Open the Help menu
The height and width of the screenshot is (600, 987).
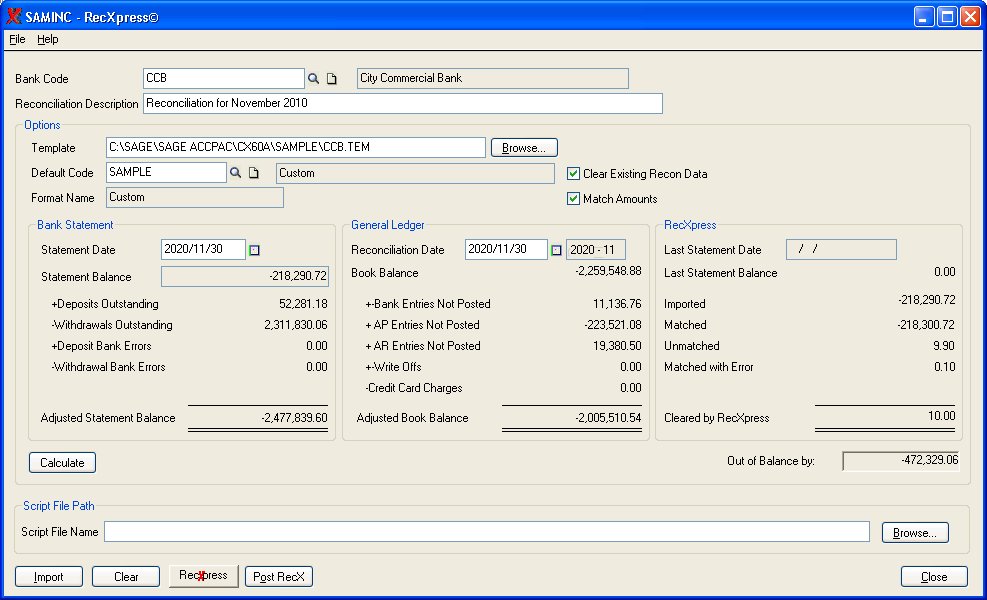(47, 39)
